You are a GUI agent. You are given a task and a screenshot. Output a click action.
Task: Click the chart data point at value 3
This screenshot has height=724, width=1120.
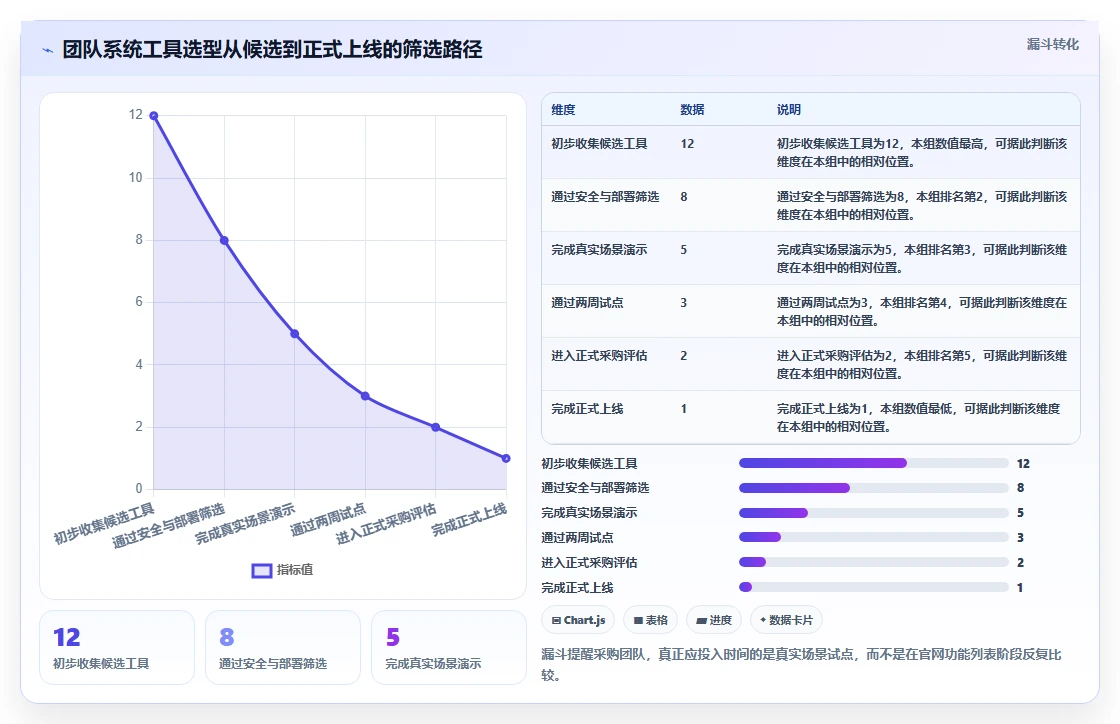(x=365, y=396)
